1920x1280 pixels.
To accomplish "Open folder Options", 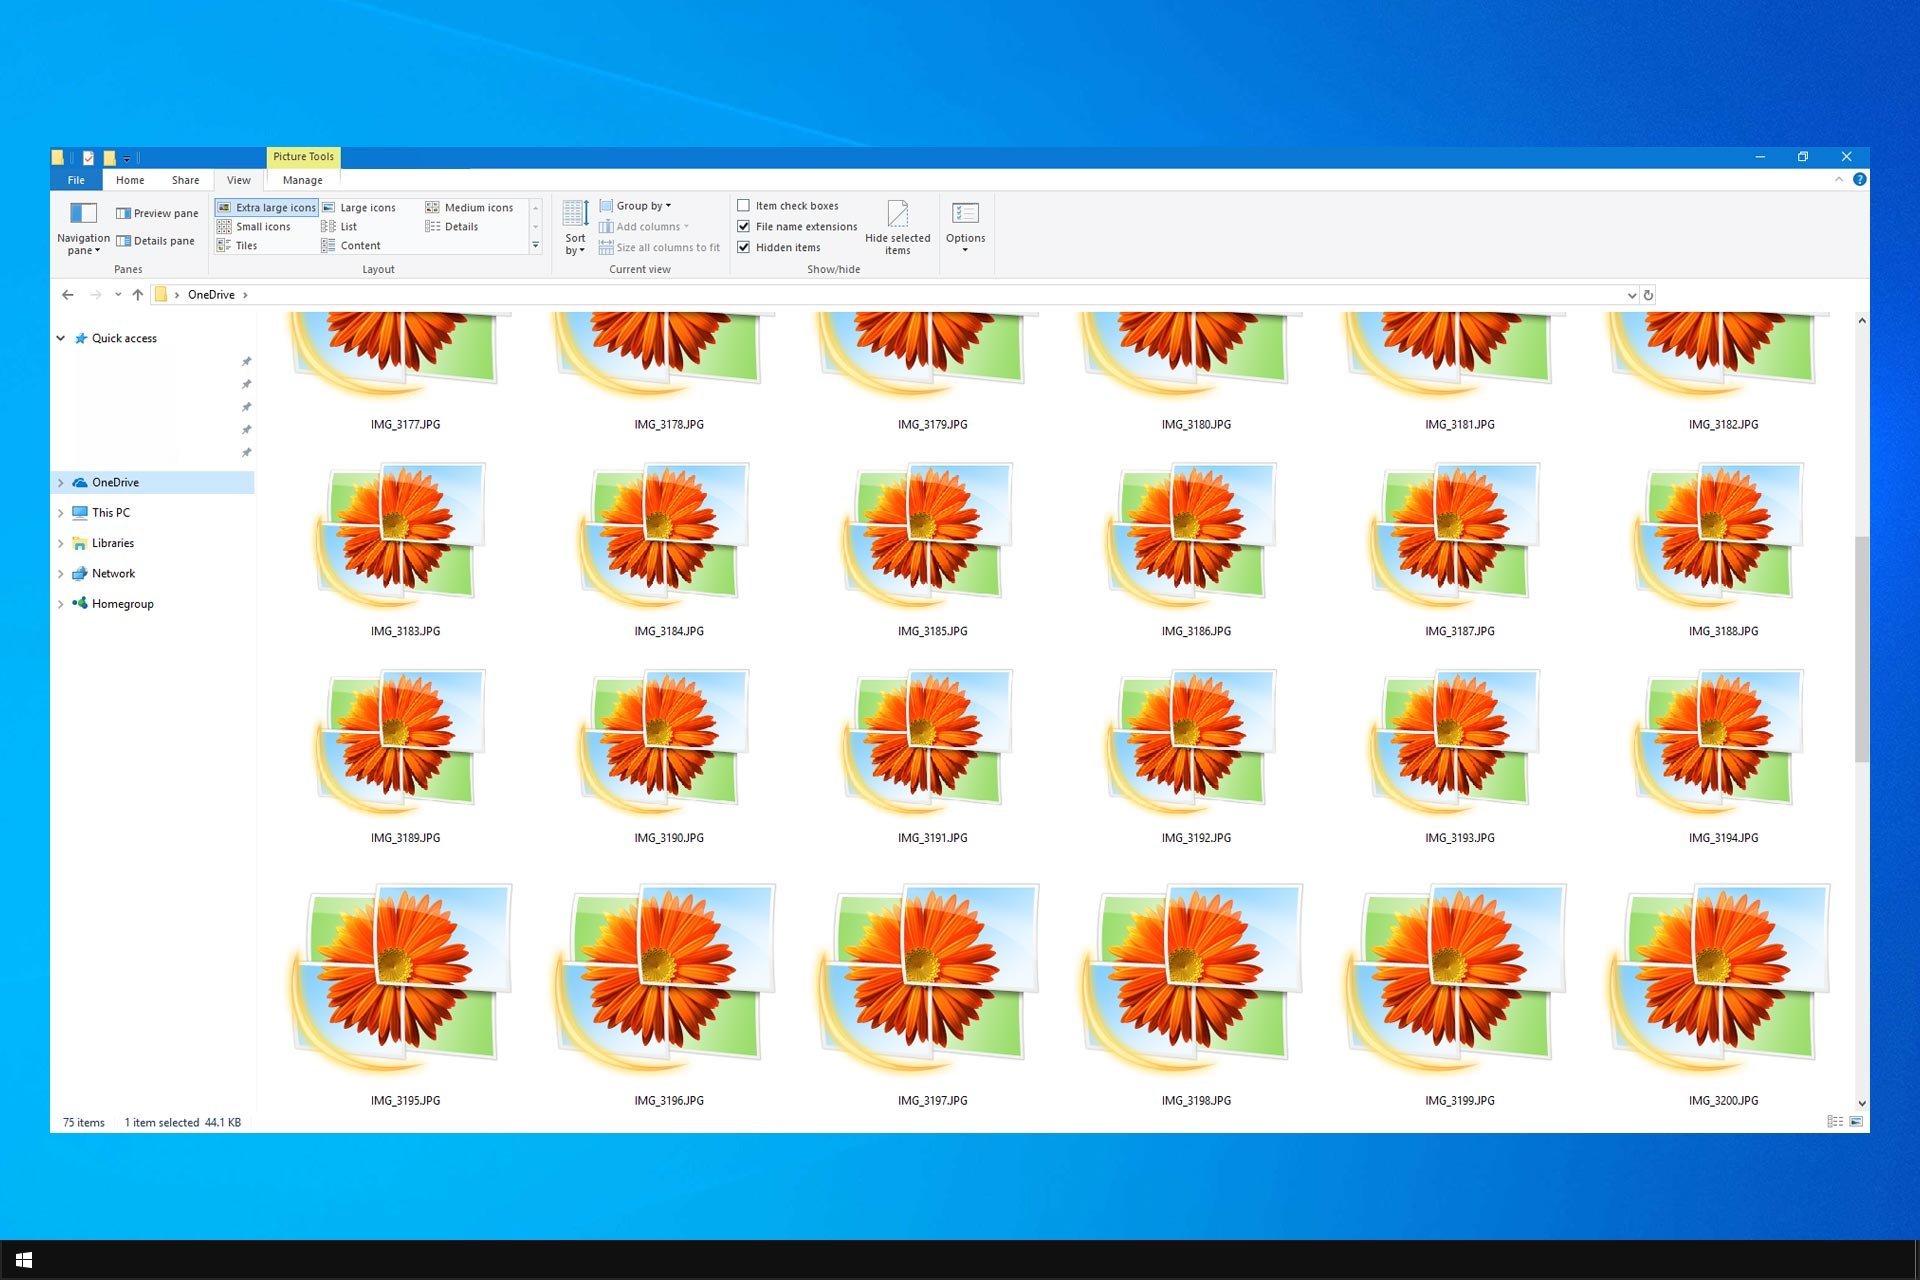I will pos(965,227).
